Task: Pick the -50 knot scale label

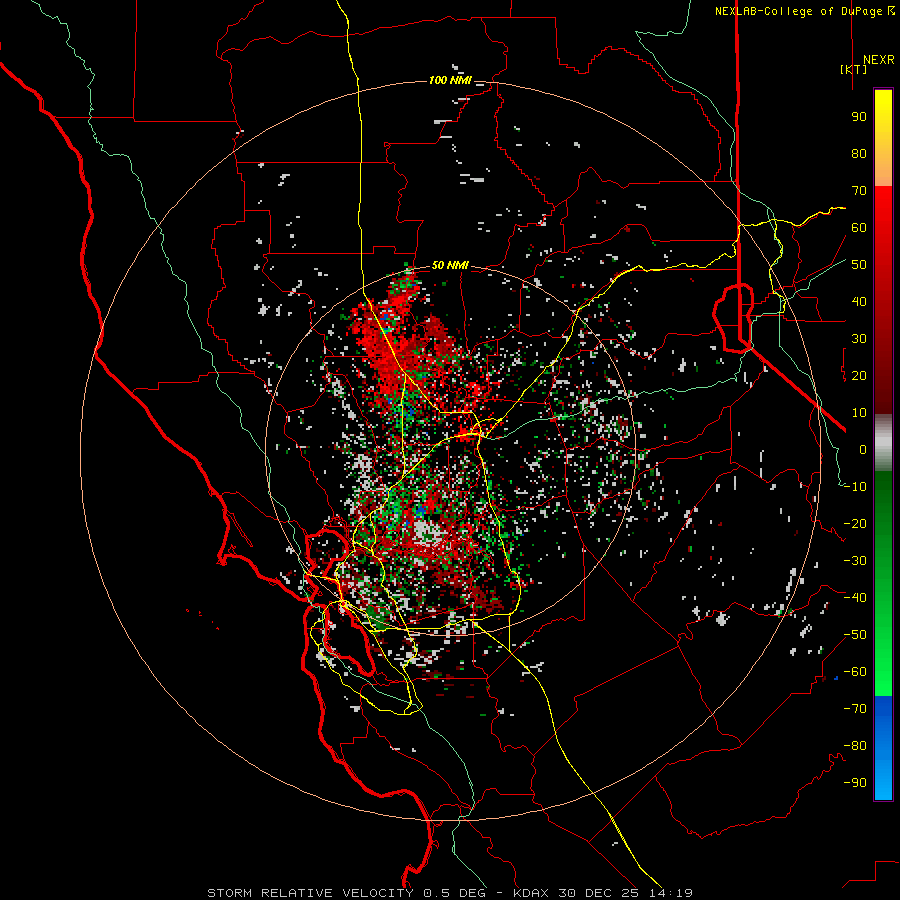Action: click(855, 635)
